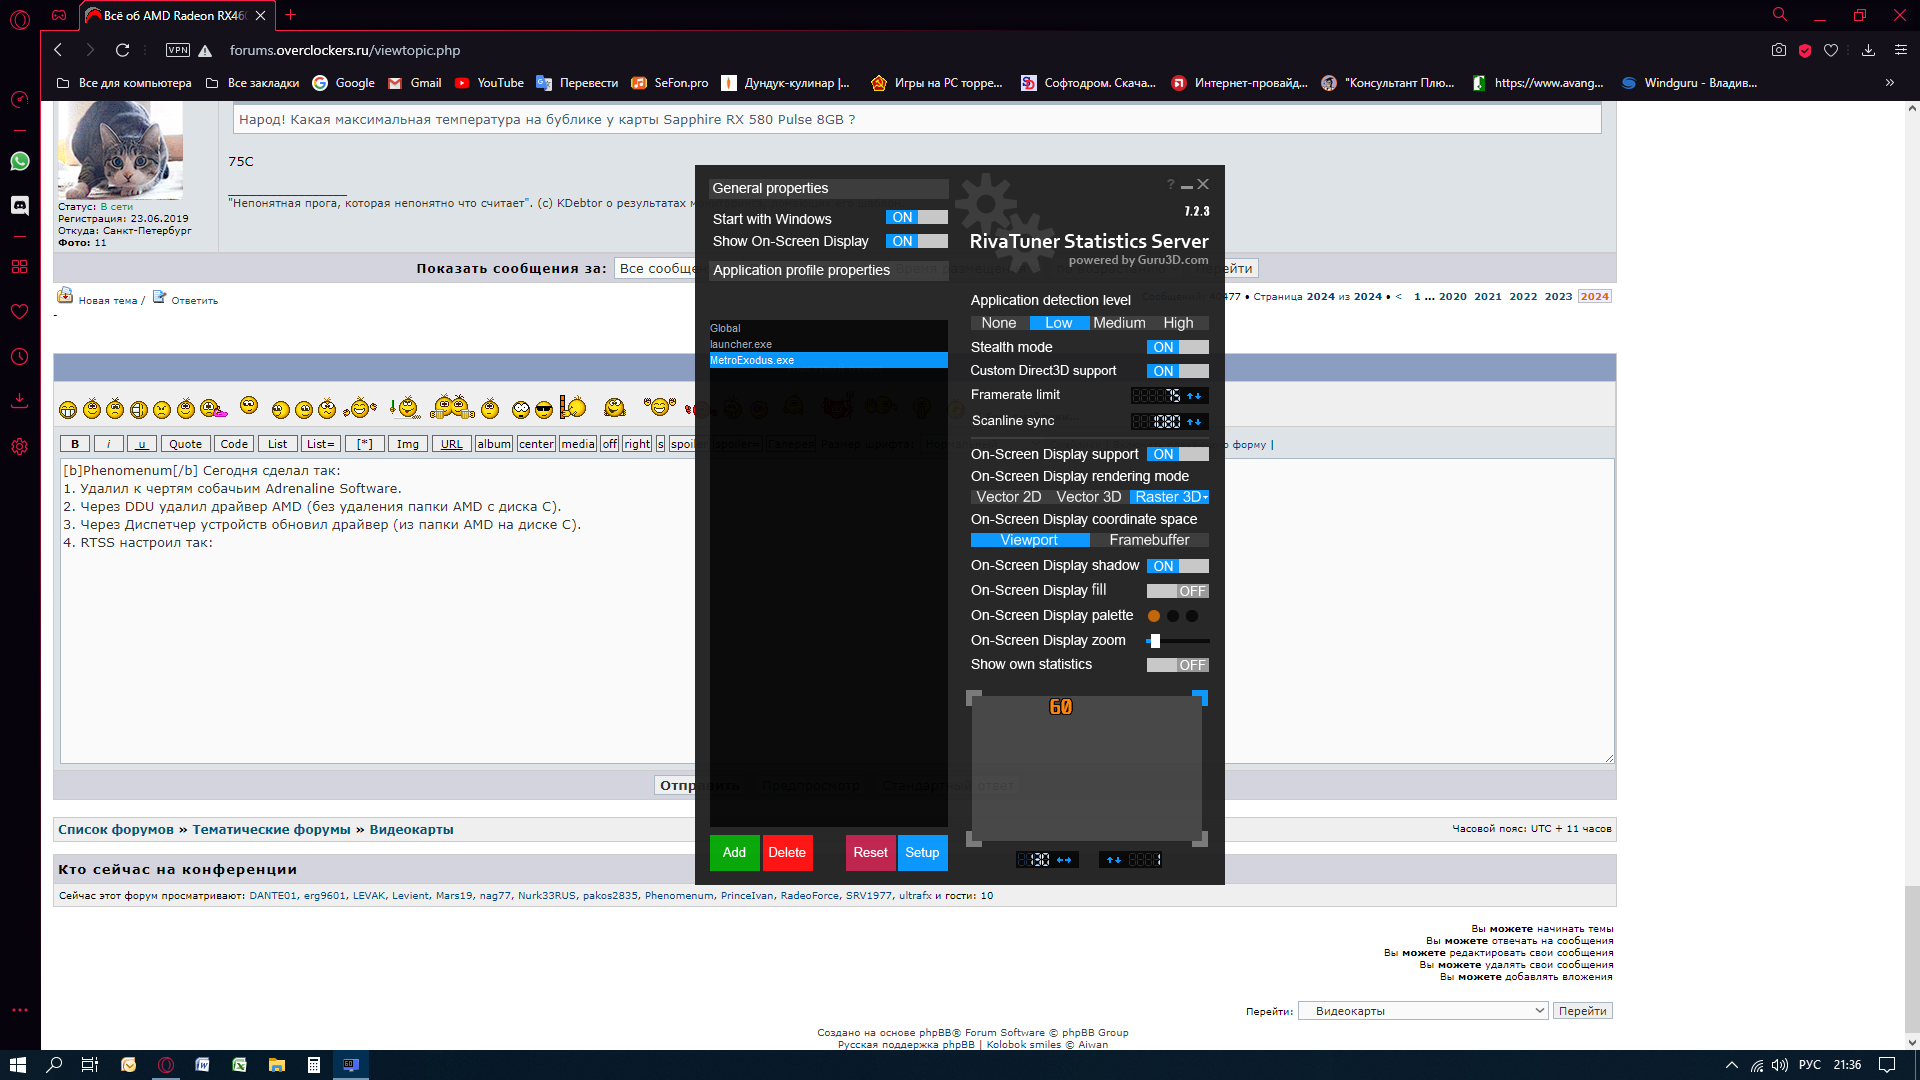Expand Raster 3D font dropdown arrow
The width and height of the screenshot is (1920, 1080).
point(1206,497)
